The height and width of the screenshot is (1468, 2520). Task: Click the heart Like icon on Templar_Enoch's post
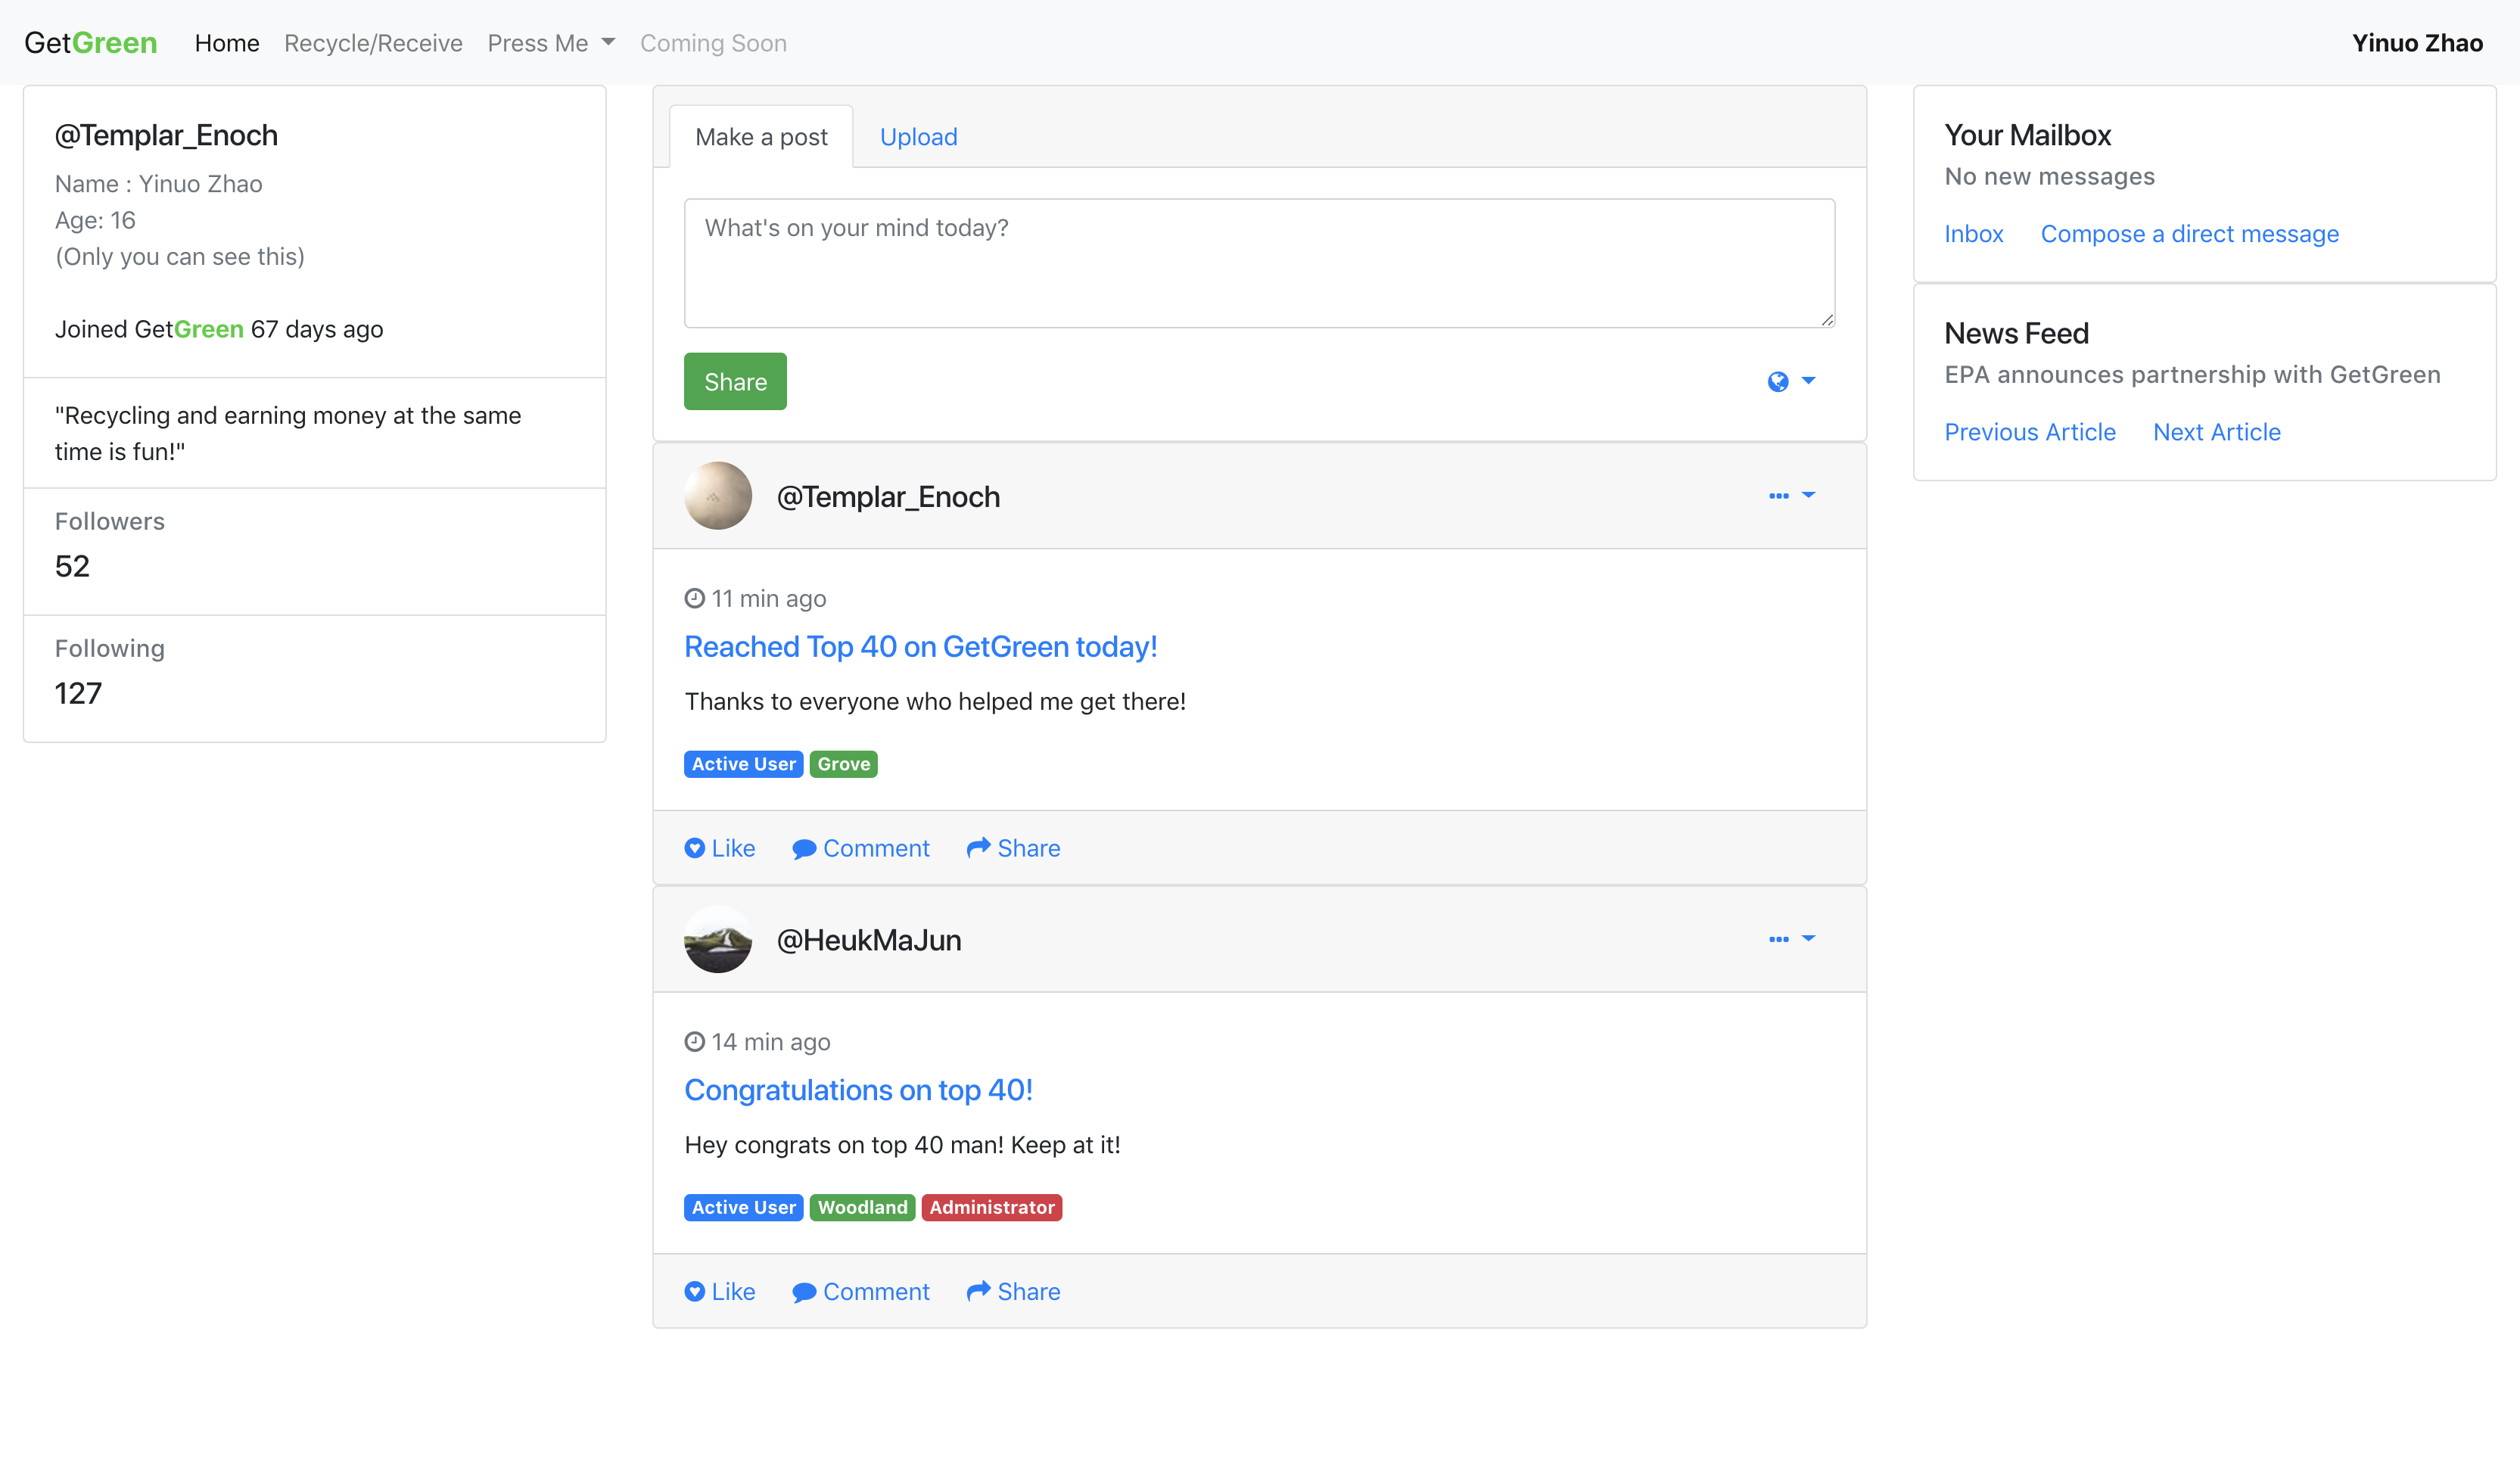(x=694, y=848)
